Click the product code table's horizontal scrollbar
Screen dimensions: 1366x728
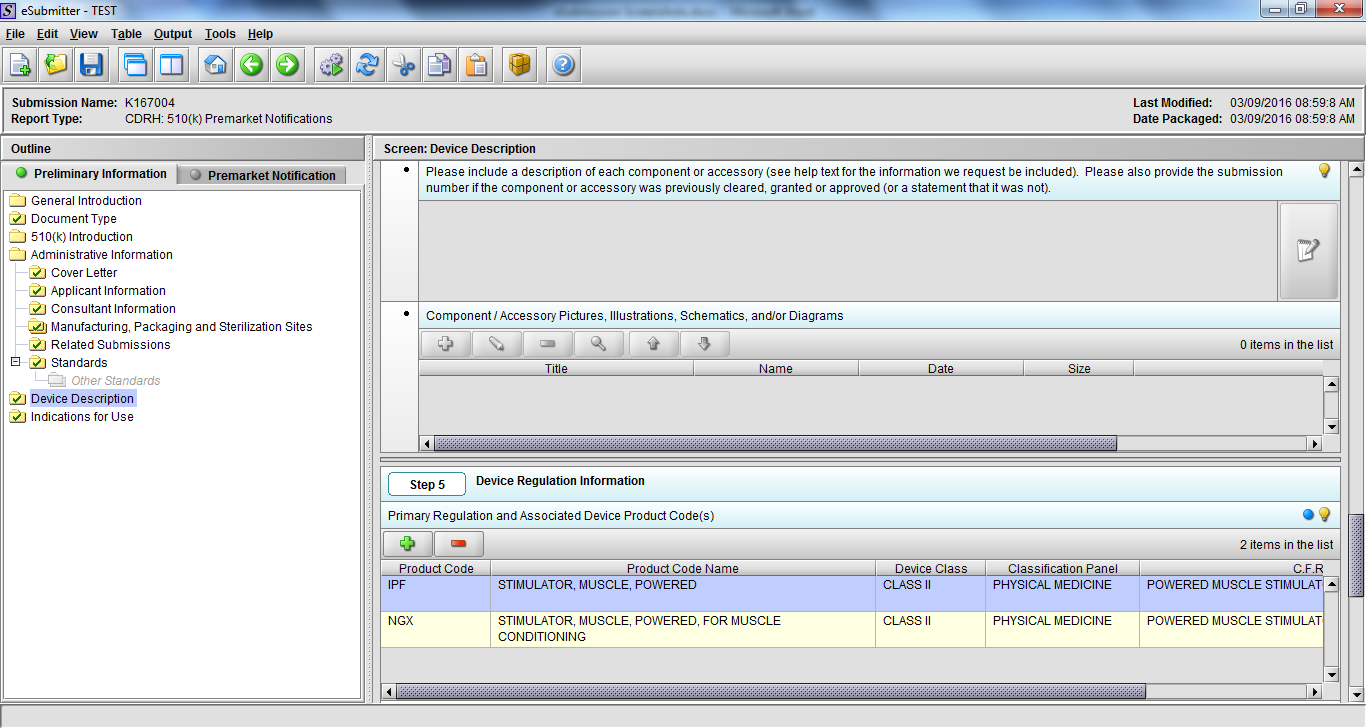coord(770,691)
